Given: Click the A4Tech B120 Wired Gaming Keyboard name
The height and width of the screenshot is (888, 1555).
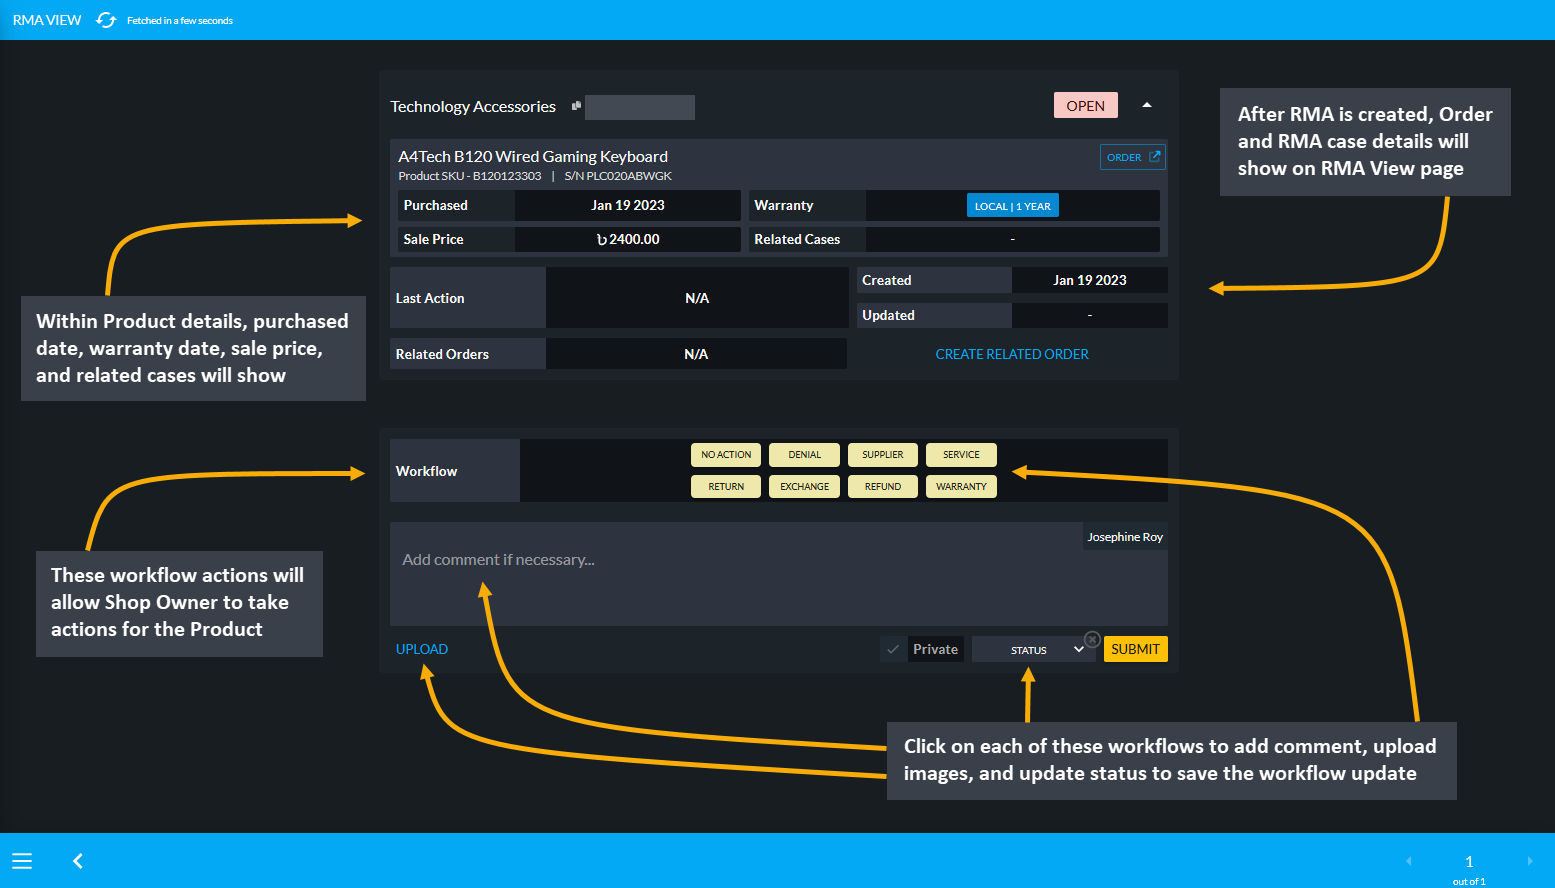Looking at the screenshot, I should pos(533,156).
